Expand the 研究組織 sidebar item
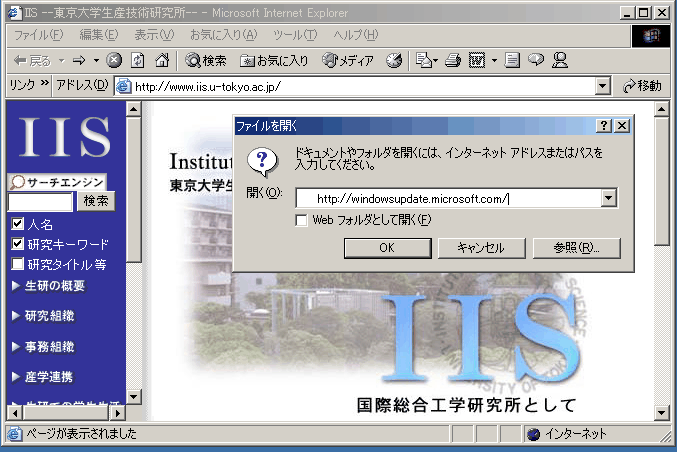The width and height of the screenshot is (677, 452). [43, 316]
